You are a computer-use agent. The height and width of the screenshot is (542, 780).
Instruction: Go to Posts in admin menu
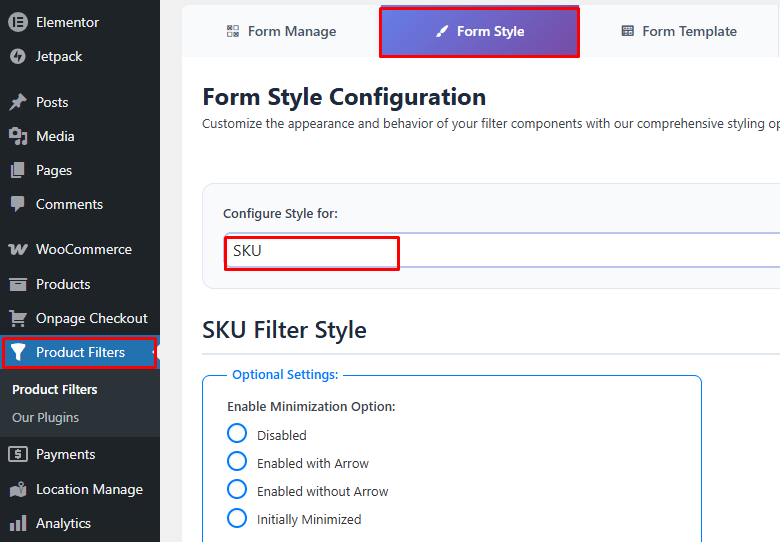(x=80, y=102)
